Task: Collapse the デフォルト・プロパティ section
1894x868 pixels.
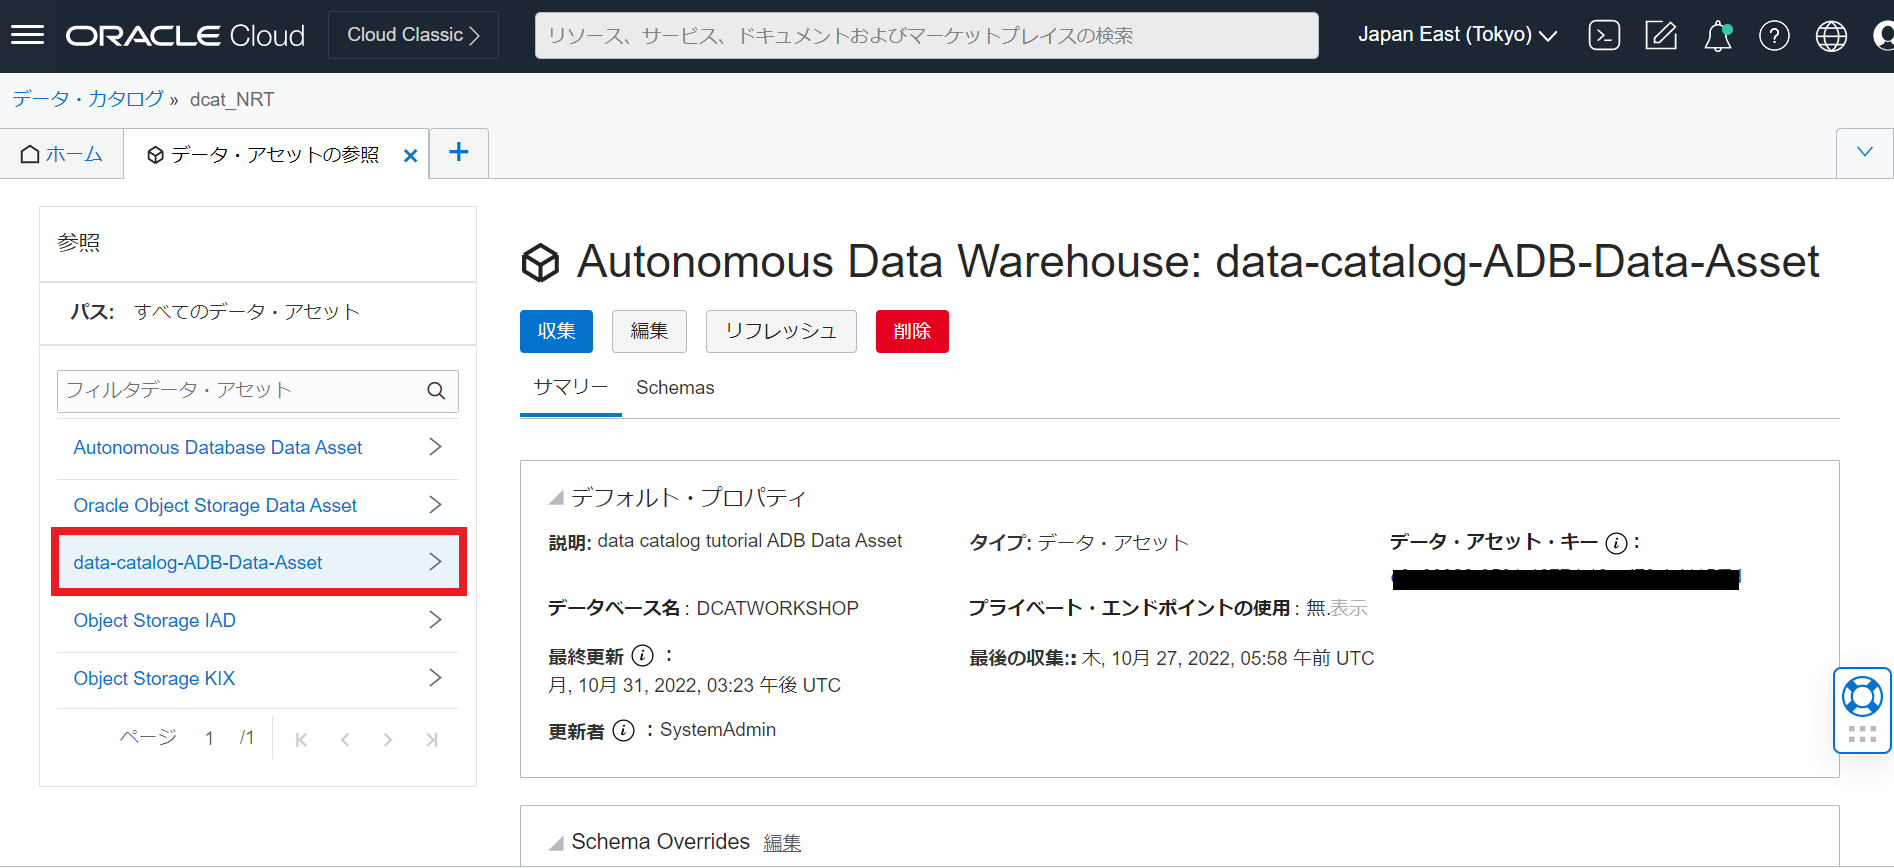Action: coord(556,498)
